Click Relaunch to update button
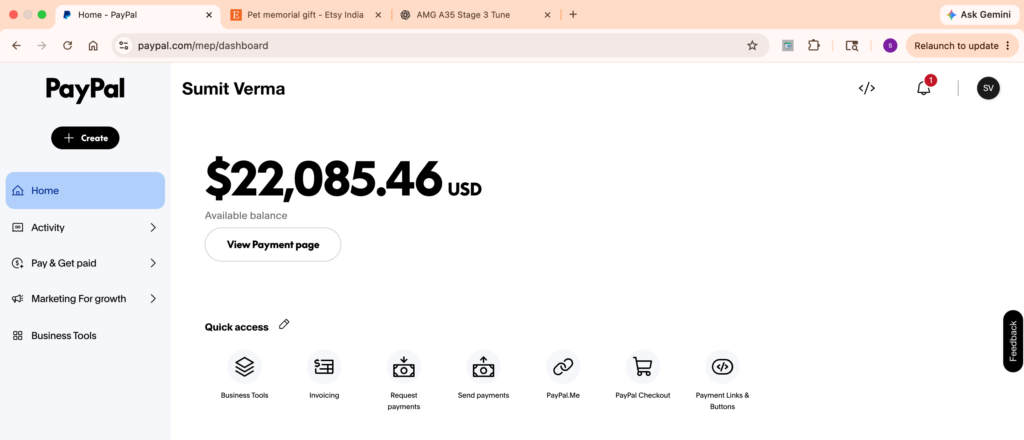This screenshot has height=440, width=1024. coord(962,46)
